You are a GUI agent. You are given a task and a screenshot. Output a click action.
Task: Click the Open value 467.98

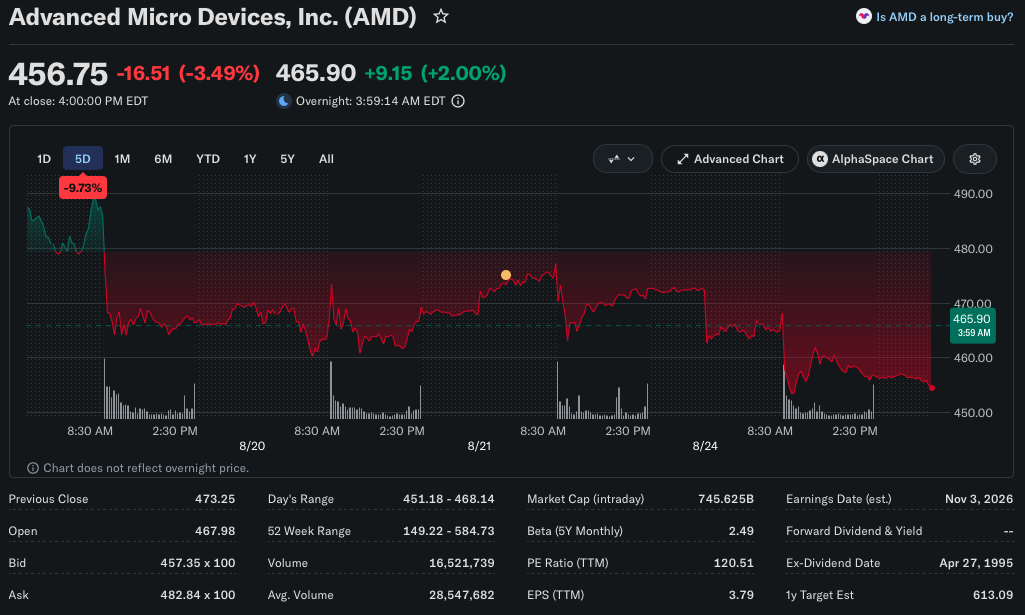(215, 531)
